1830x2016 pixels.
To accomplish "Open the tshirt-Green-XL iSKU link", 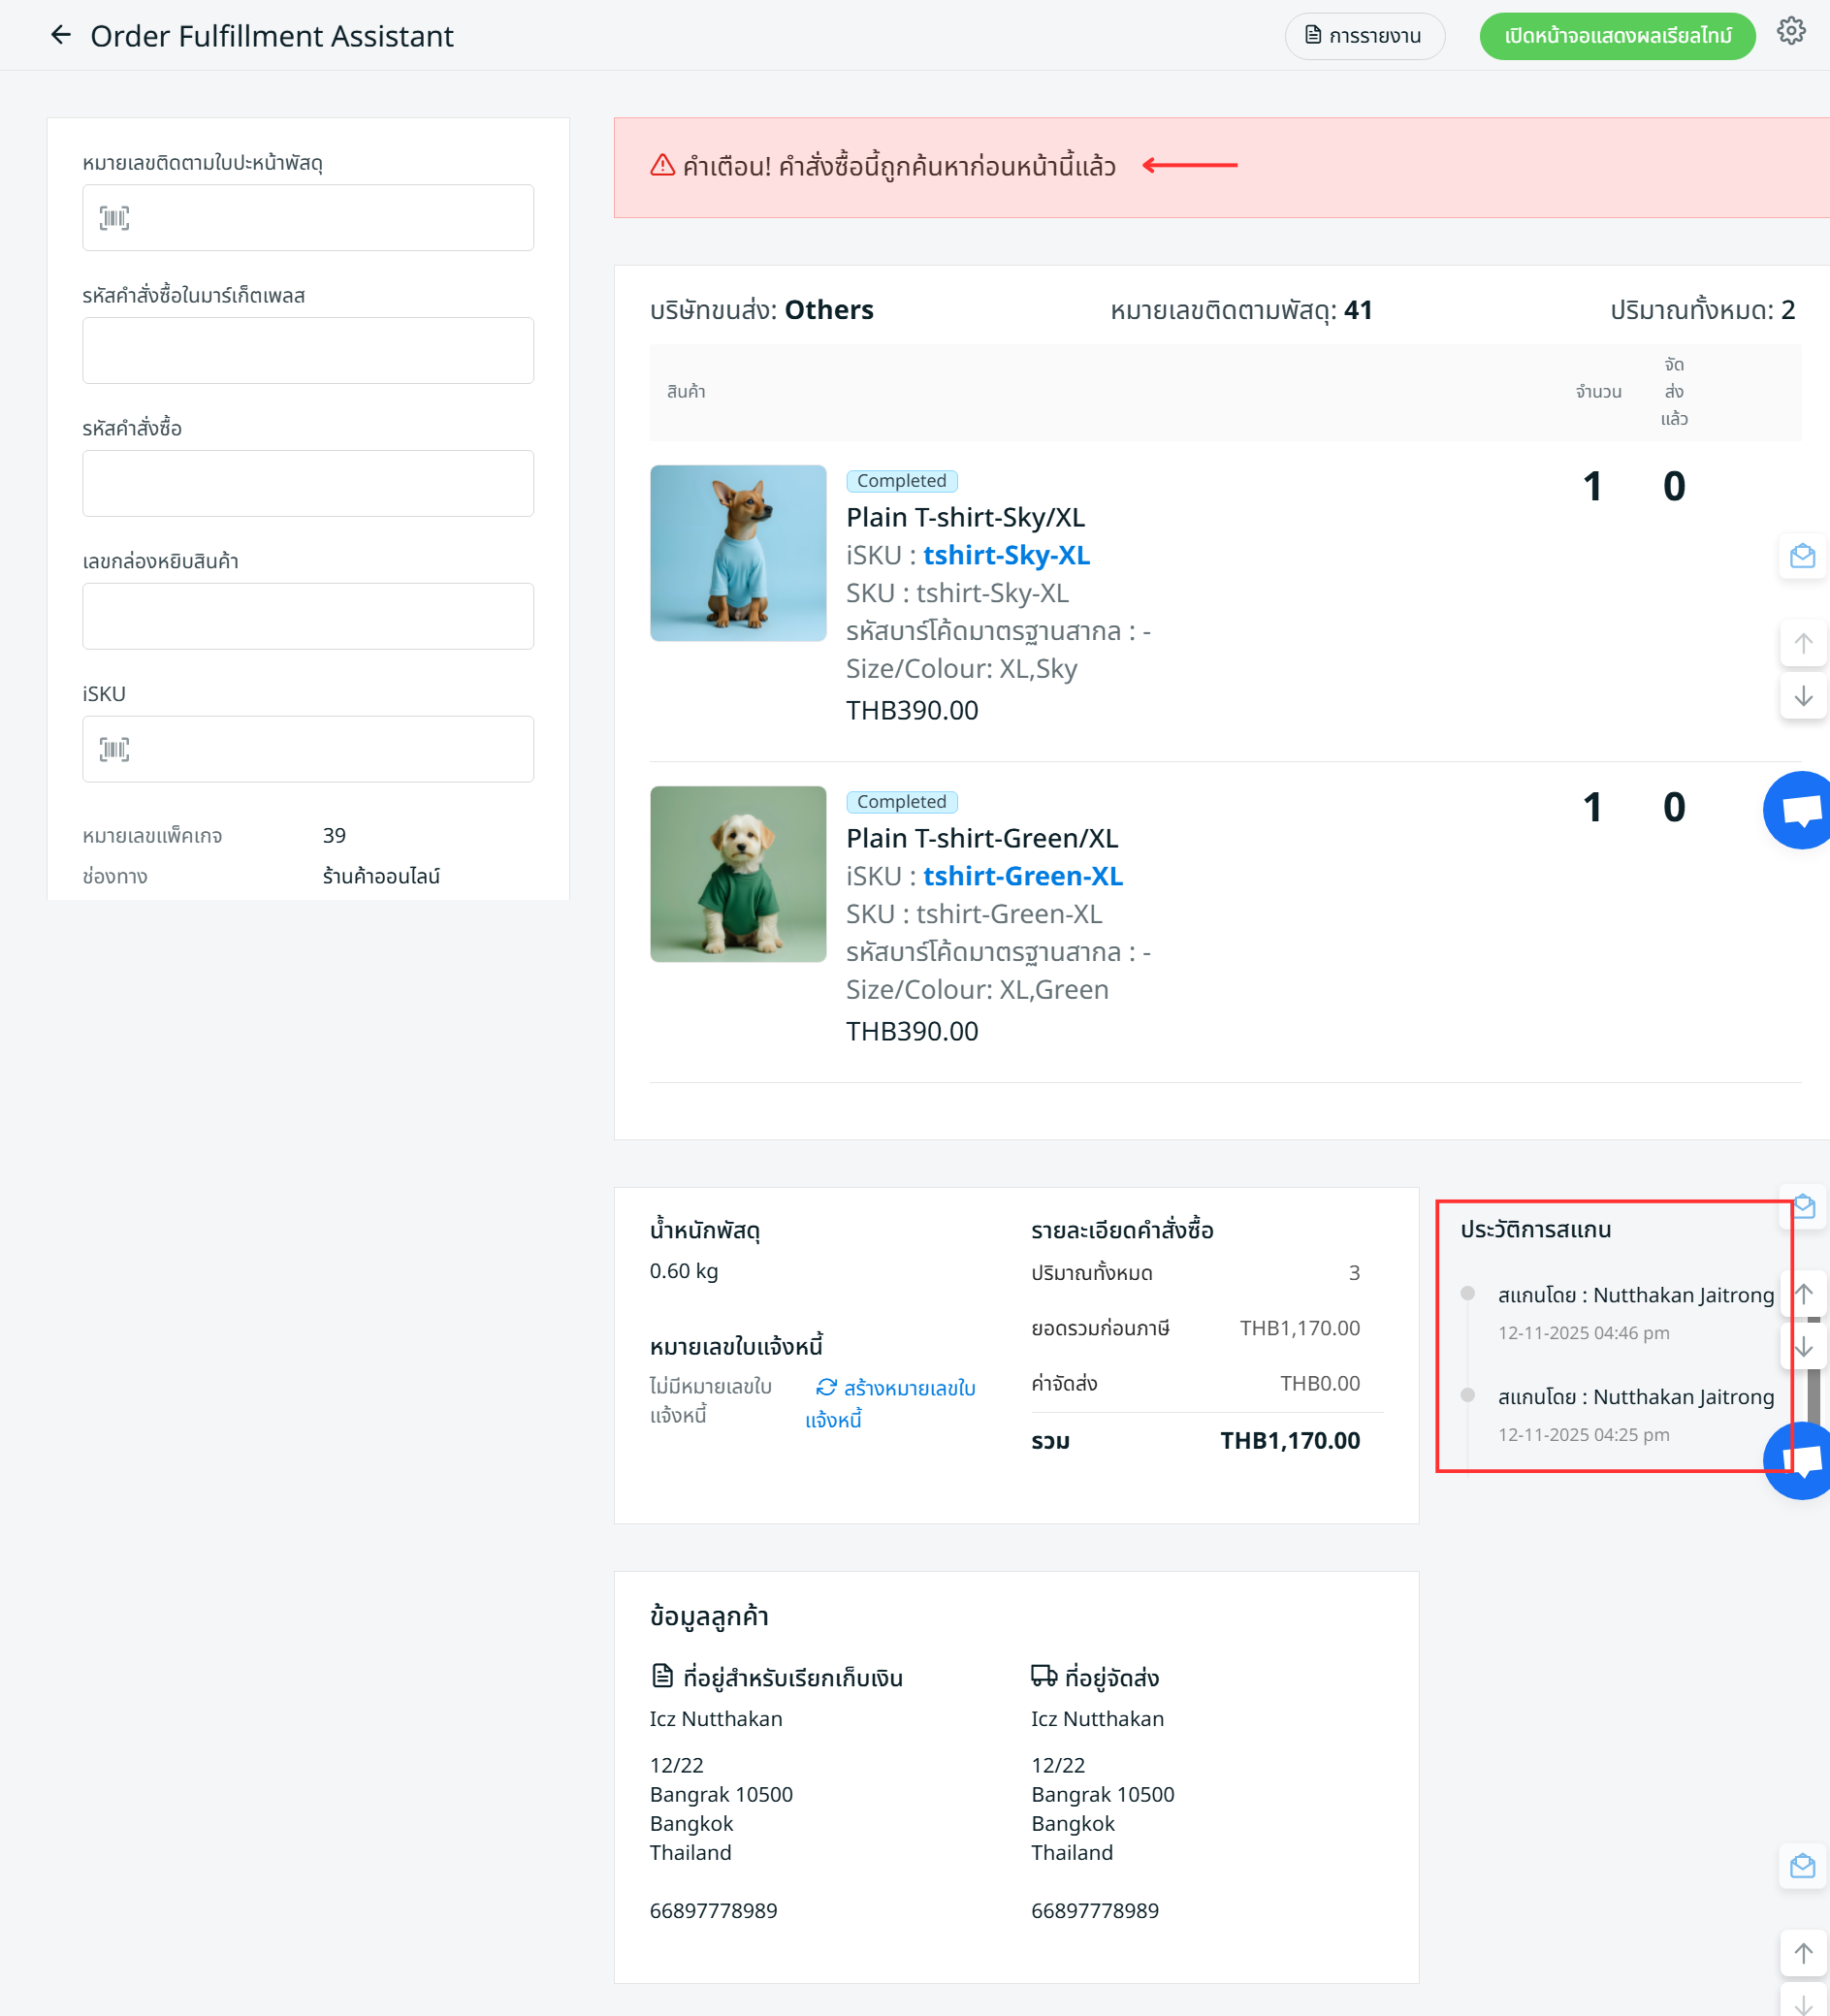I will 1022,876.
